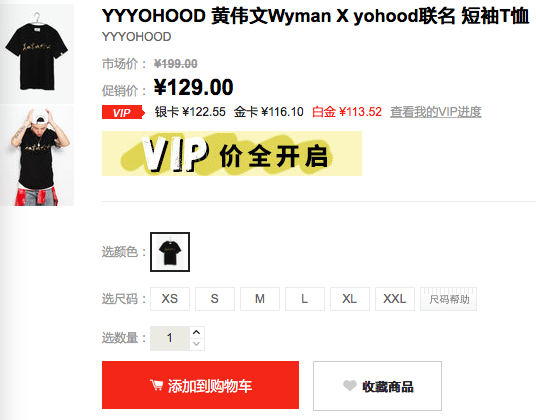The width and height of the screenshot is (536, 420).
Task: Pick the XXL size option
Action: 395,299
